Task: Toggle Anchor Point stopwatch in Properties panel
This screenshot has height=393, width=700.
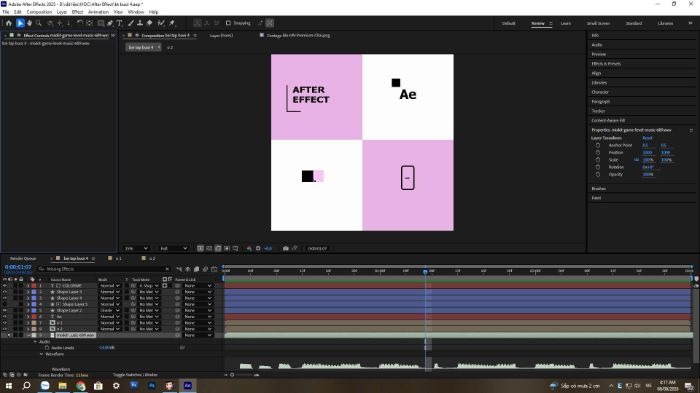Action: point(598,145)
